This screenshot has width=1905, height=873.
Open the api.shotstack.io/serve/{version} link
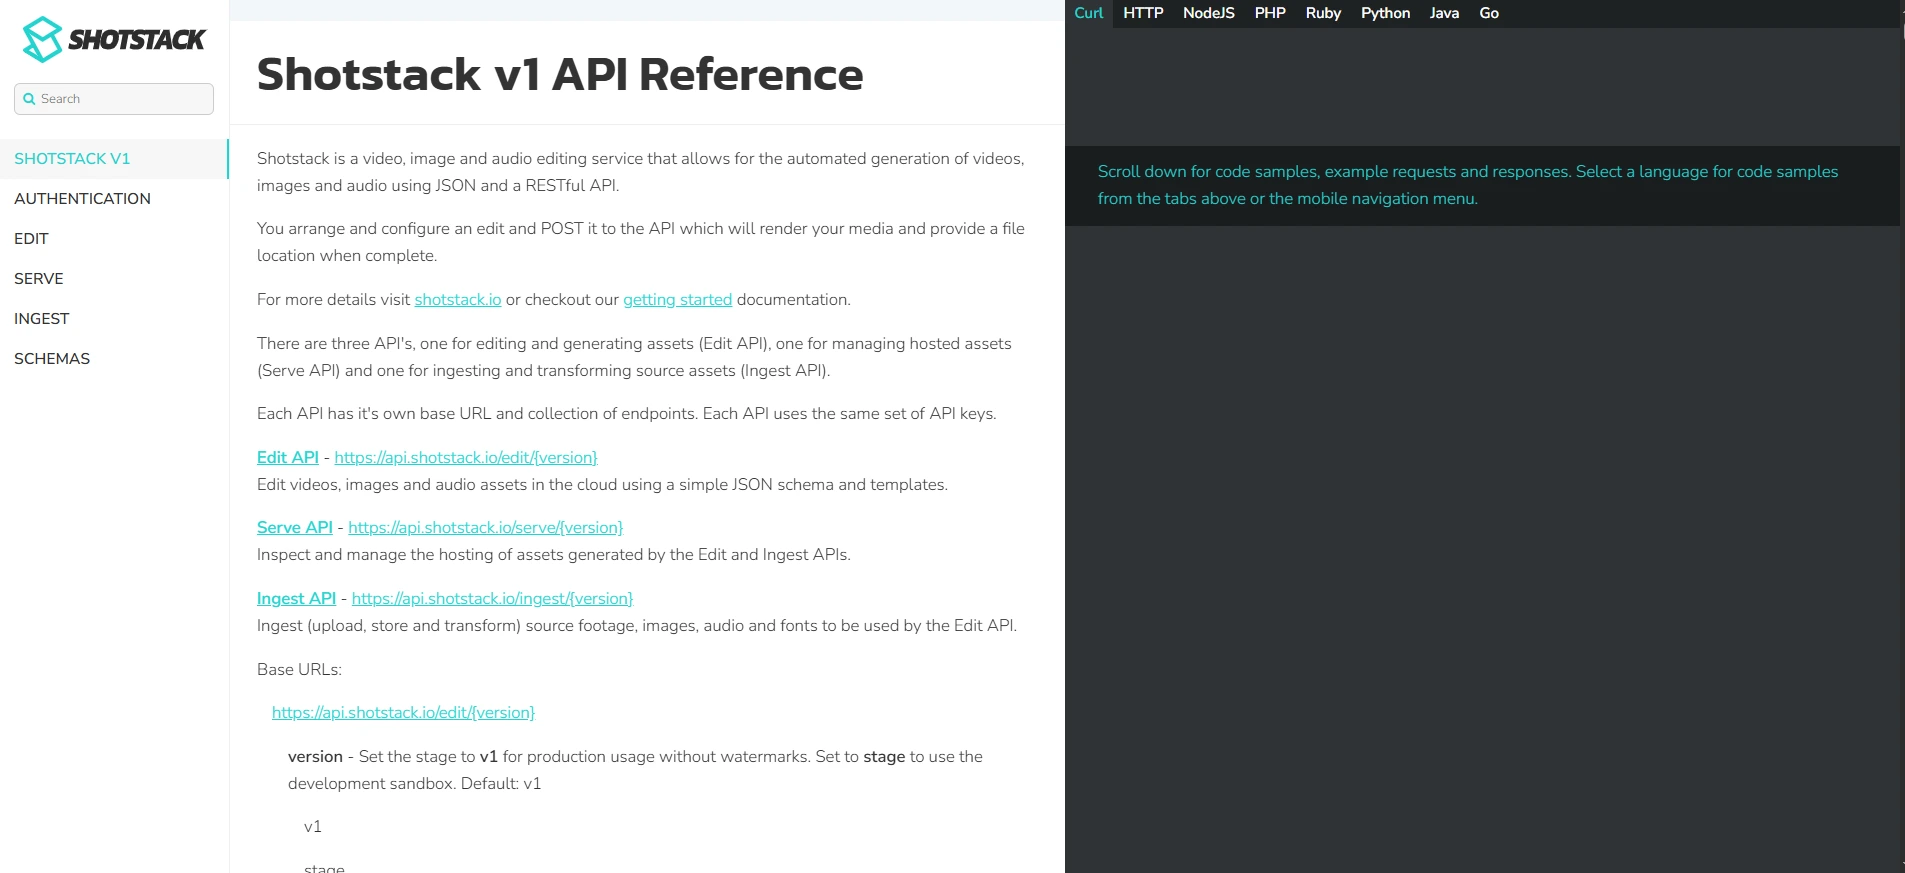[x=485, y=527]
